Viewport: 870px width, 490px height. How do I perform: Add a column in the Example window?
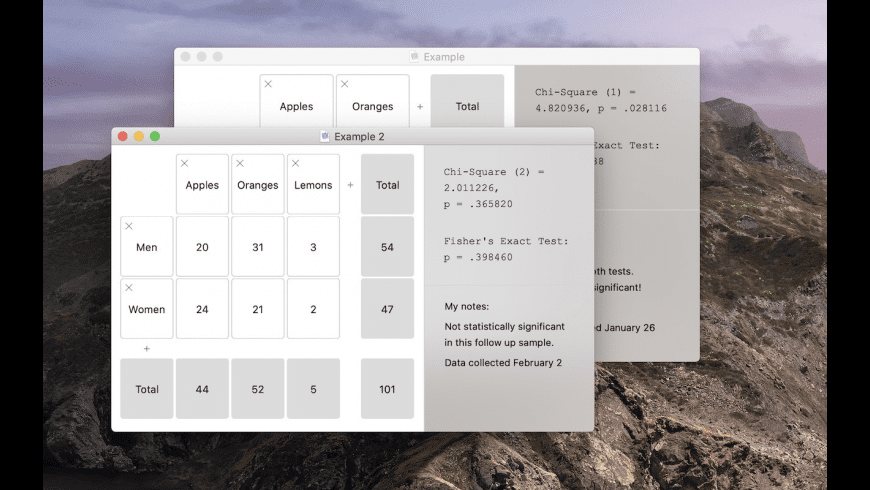(420, 107)
